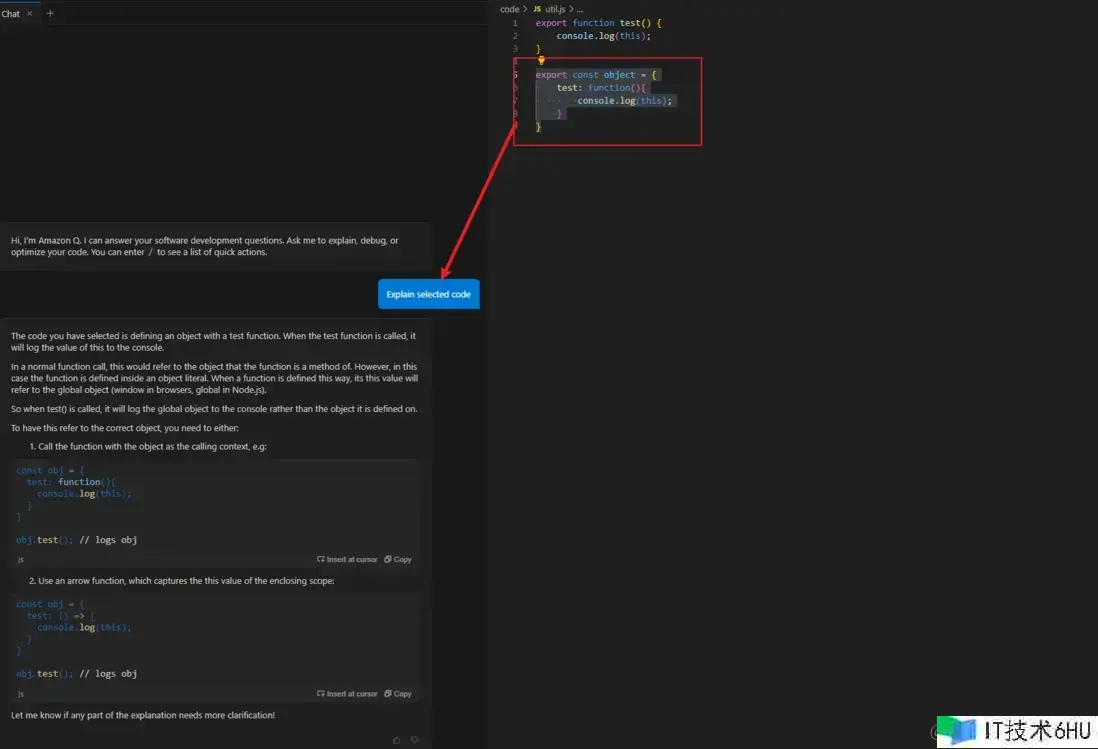The height and width of the screenshot is (749, 1098).
Task: Click the Amazon Q greeting message
Action: click(205, 246)
